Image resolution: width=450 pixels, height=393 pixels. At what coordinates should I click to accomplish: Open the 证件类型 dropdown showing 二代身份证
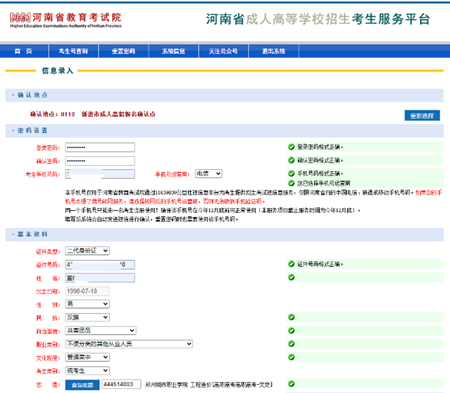point(87,251)
